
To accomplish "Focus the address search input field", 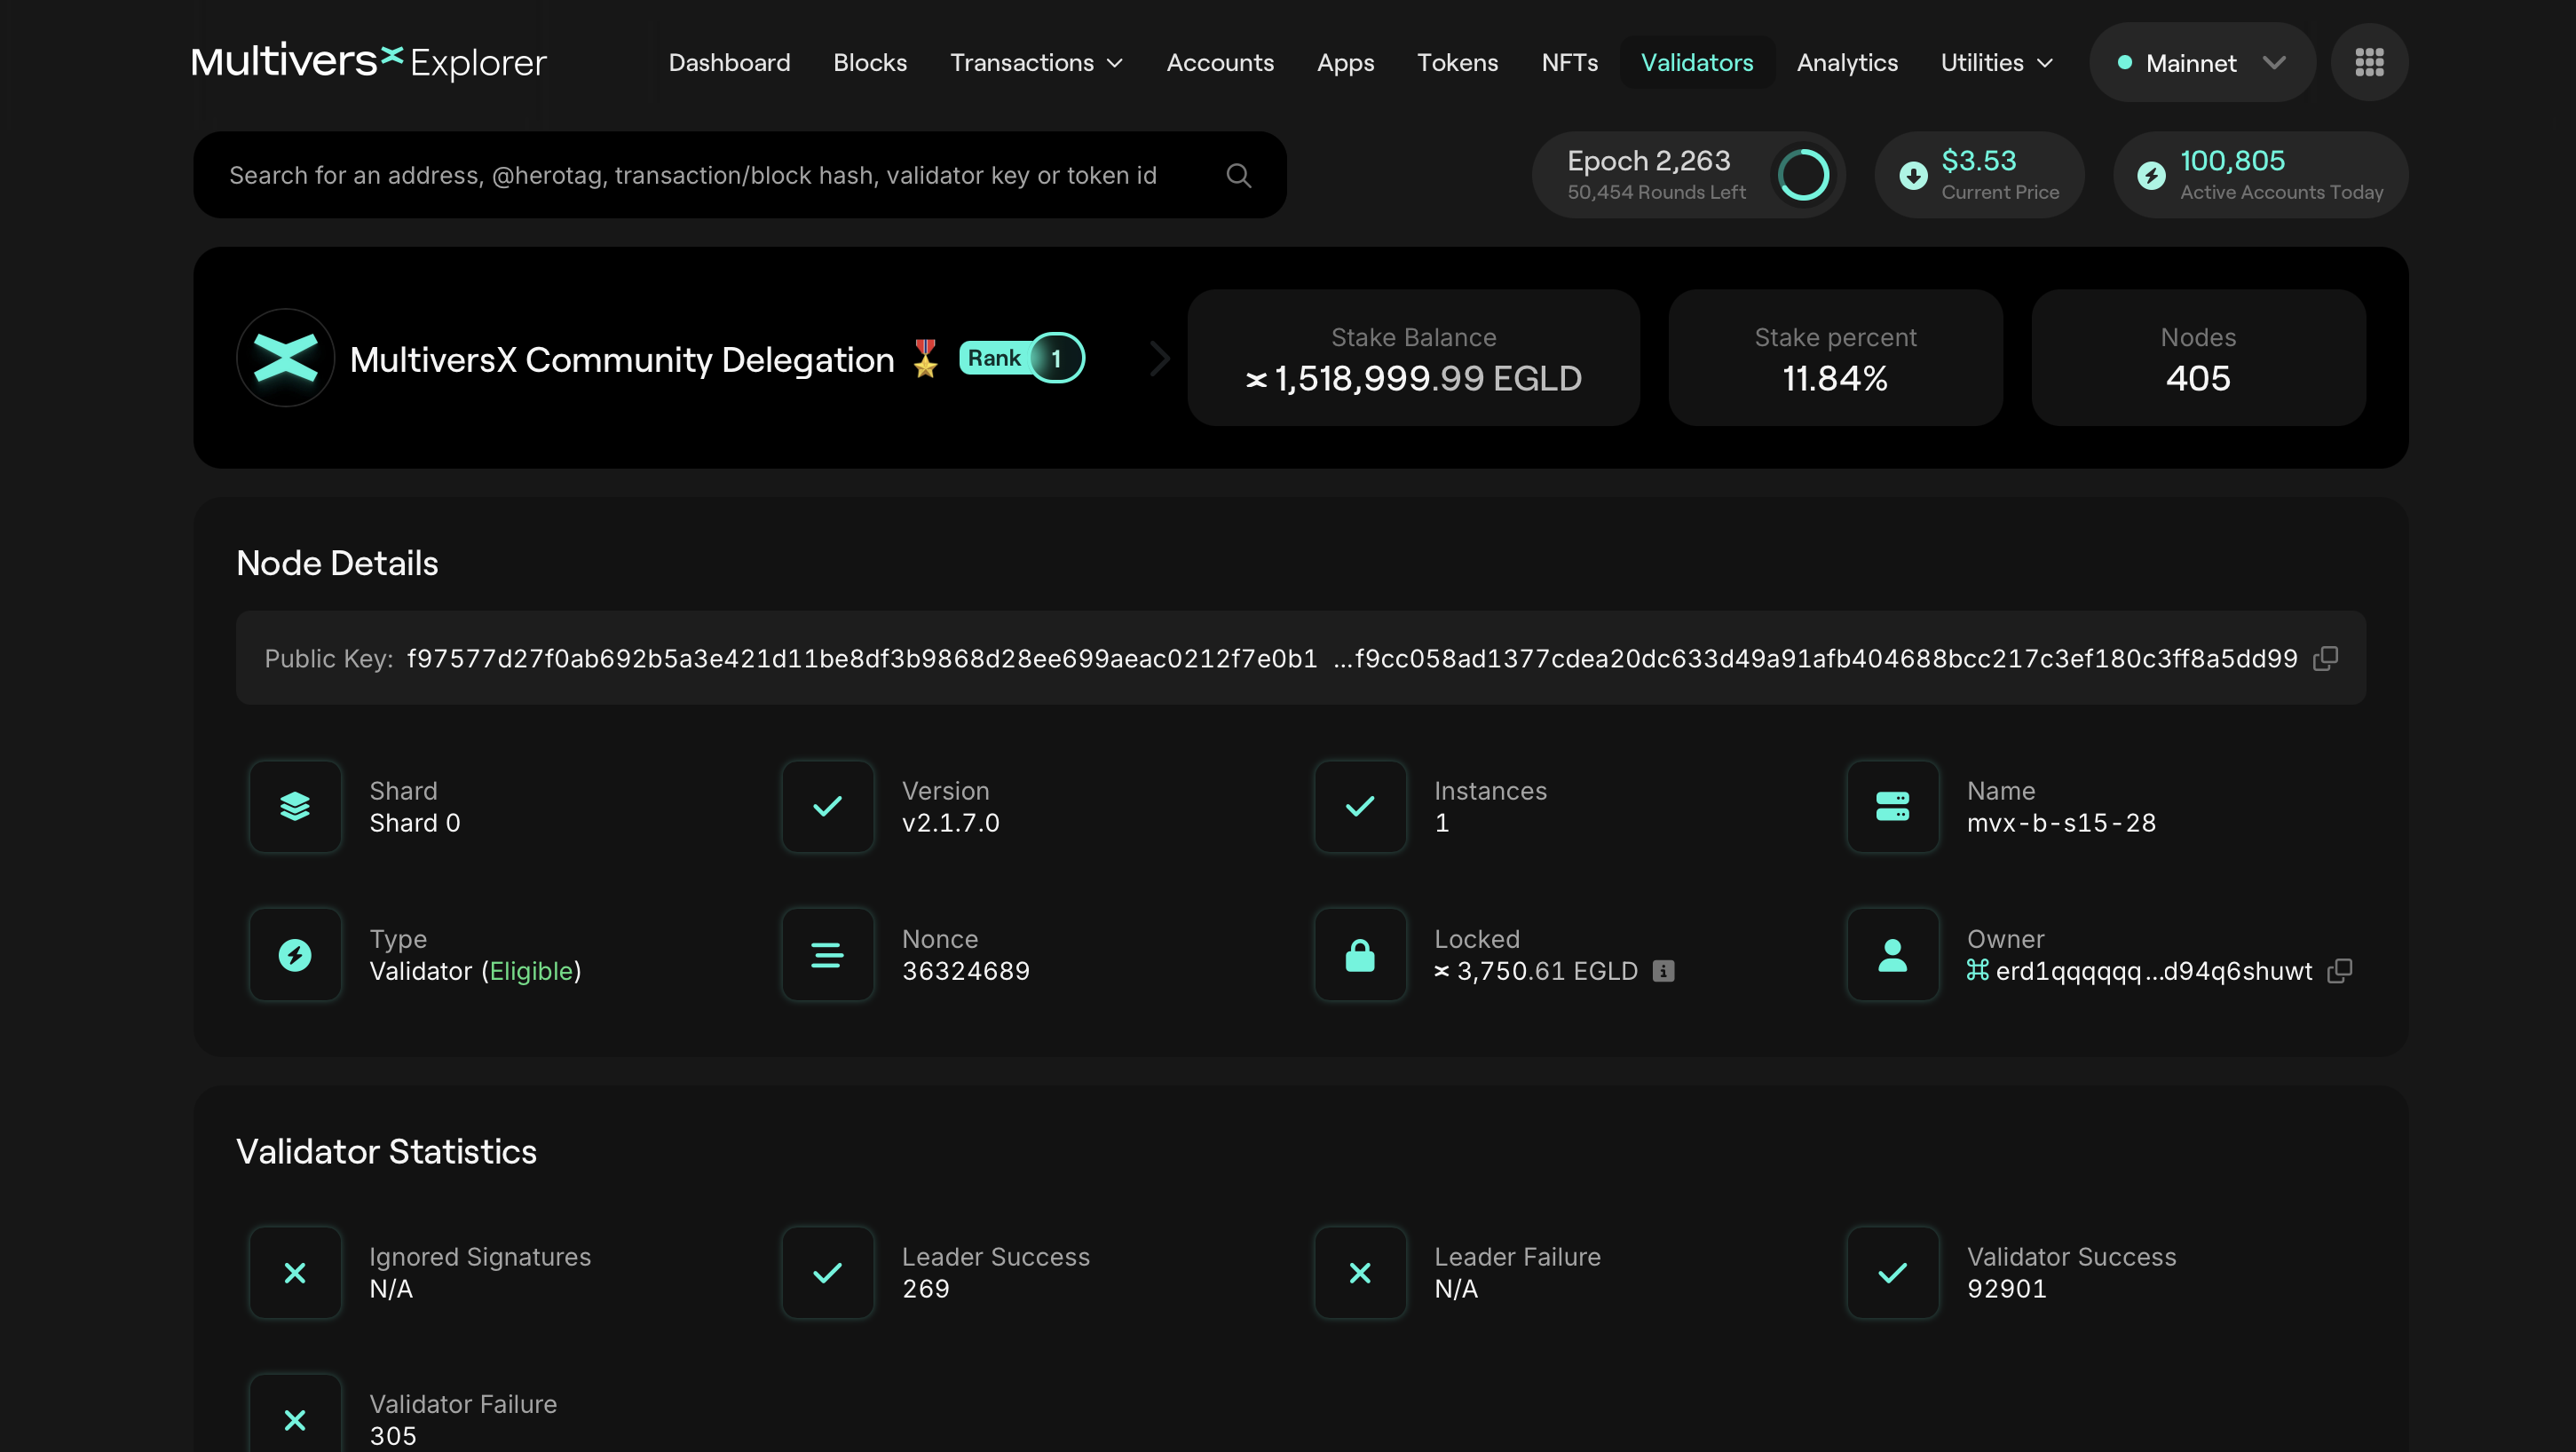I will (x=739, y=175).
